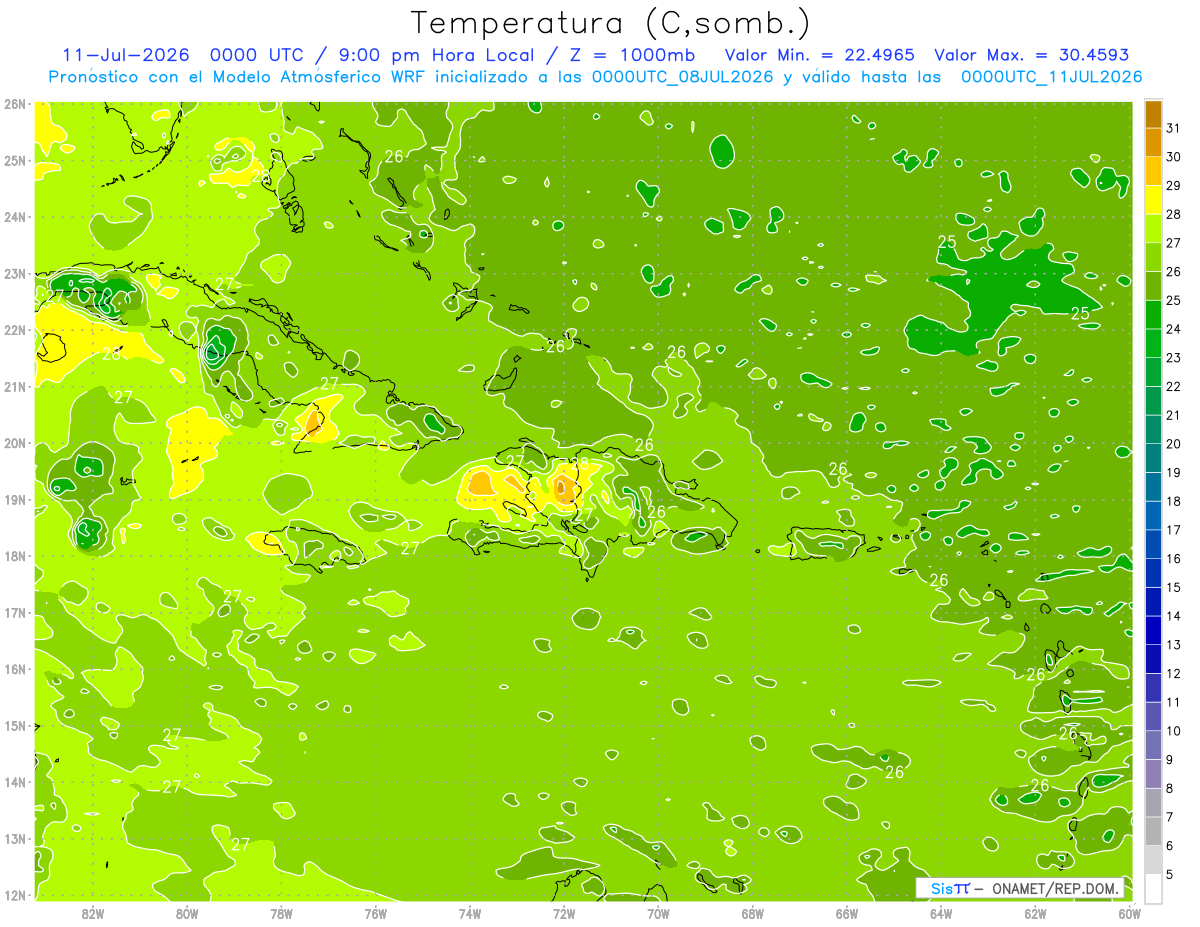Screen dimensions: 1200x927
Task: Click the 16N latitude axis label
Action: 15,669
